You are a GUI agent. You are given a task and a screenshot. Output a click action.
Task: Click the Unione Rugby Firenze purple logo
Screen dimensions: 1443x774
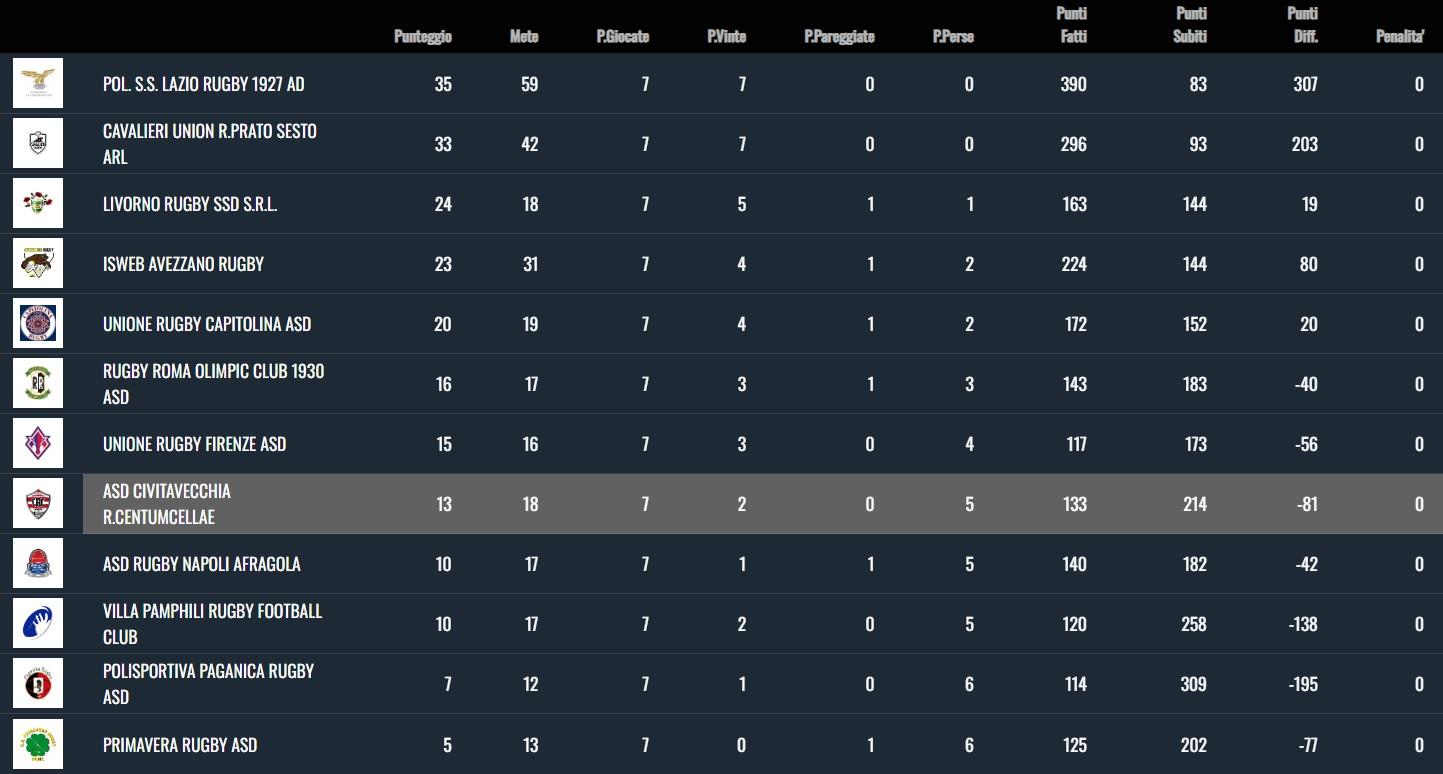click(x=38, y=444)
